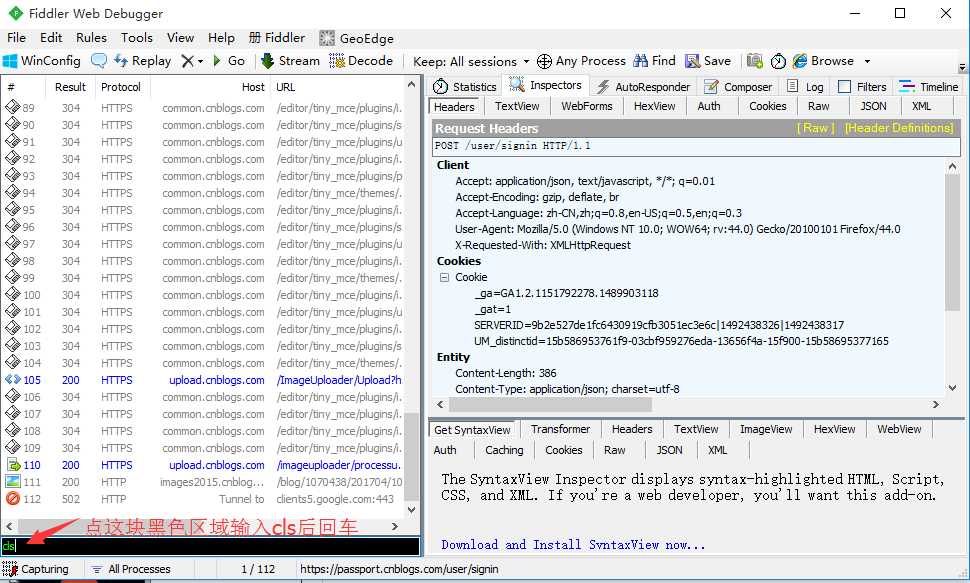Screen dimensions: 970x583
Task: Select session 111 image icon
Action: click(x=13, y=482)
